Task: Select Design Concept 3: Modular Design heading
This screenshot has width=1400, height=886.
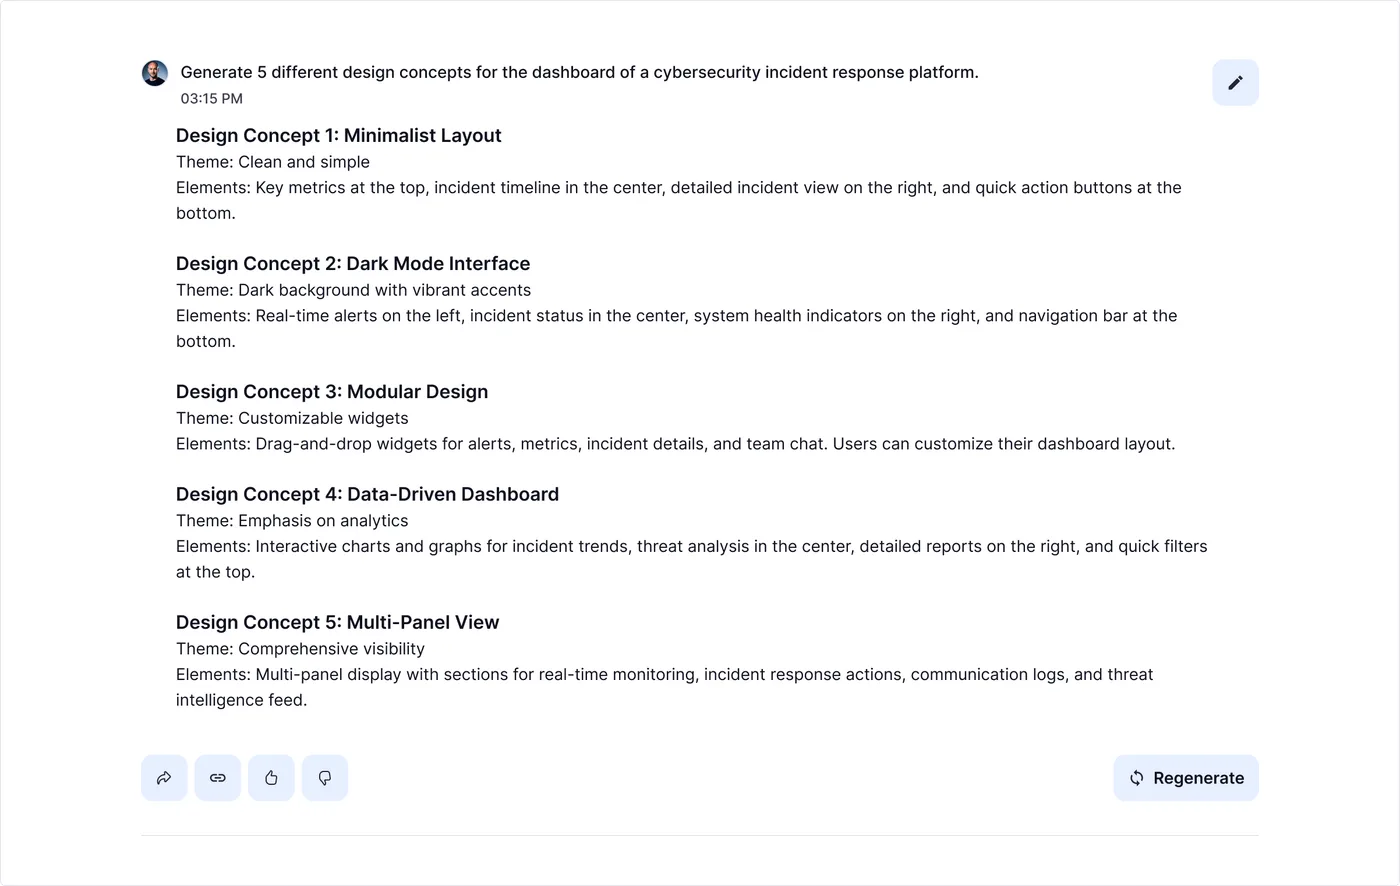Action: pos(332,391)
